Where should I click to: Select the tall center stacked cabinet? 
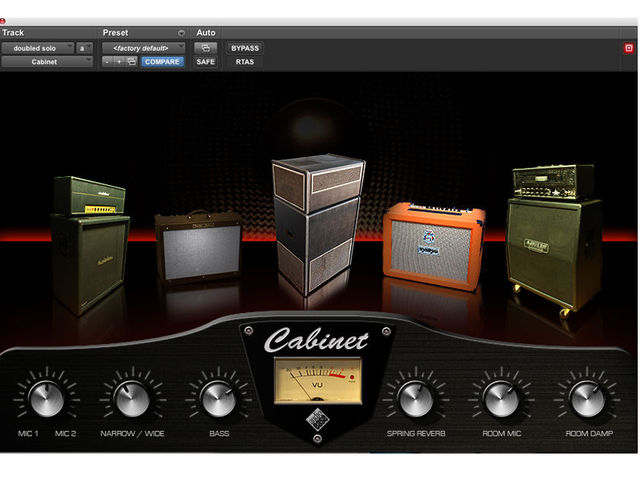pyautogui.click(x=318, y=224)
